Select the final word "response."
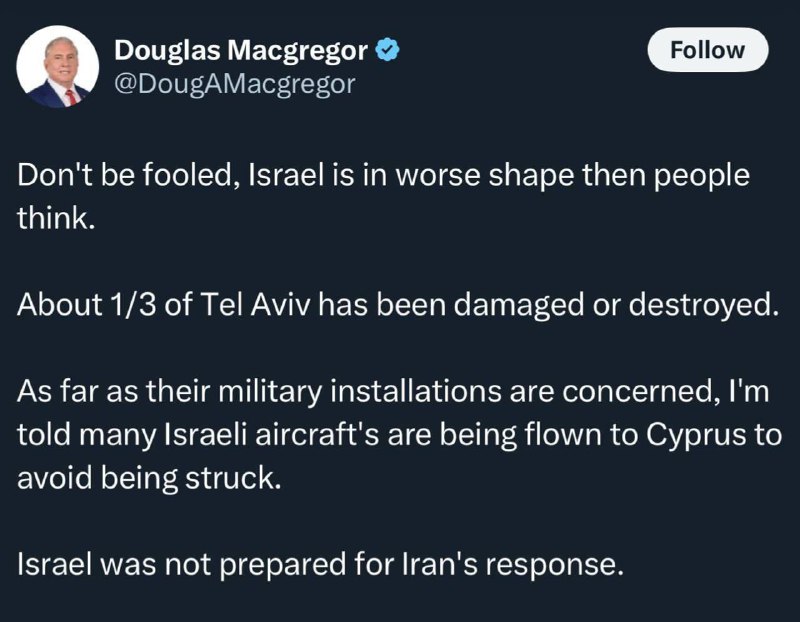 (x=555, y=565)
